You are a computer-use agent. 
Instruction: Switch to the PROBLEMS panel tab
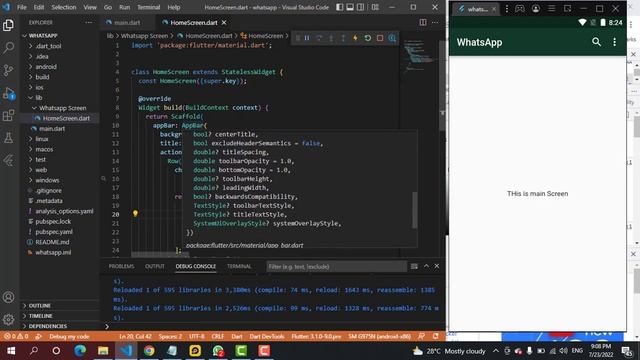[122, 266]
